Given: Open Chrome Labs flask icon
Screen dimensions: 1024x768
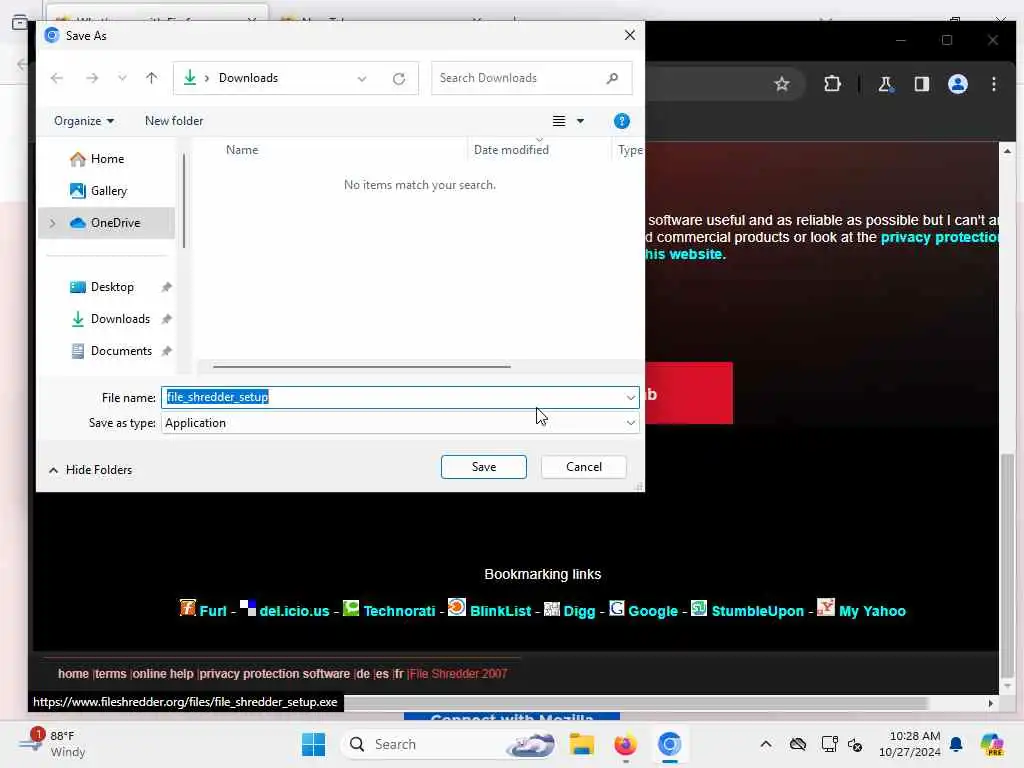Looking at the screenshot, I should point(885,84).
